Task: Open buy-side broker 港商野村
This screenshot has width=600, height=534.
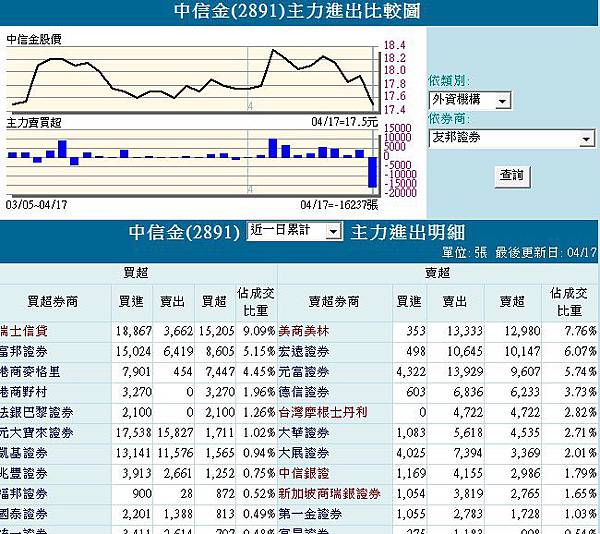Action: point(24,392)
